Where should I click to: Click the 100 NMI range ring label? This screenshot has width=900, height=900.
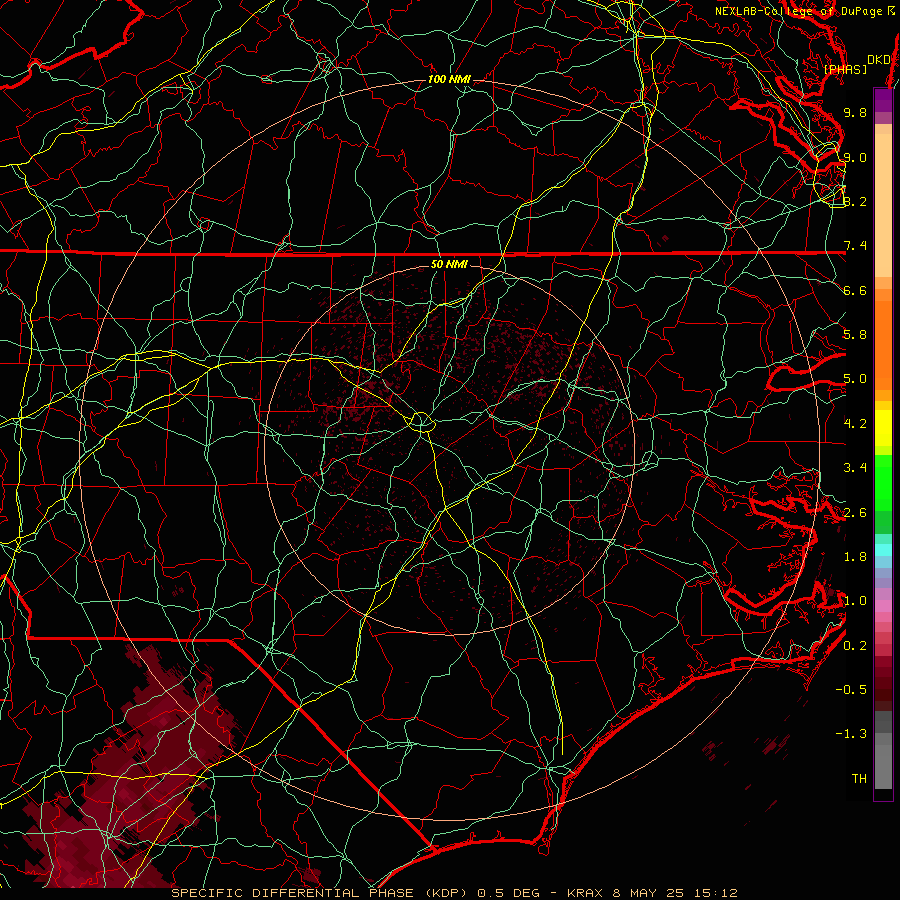449,79
